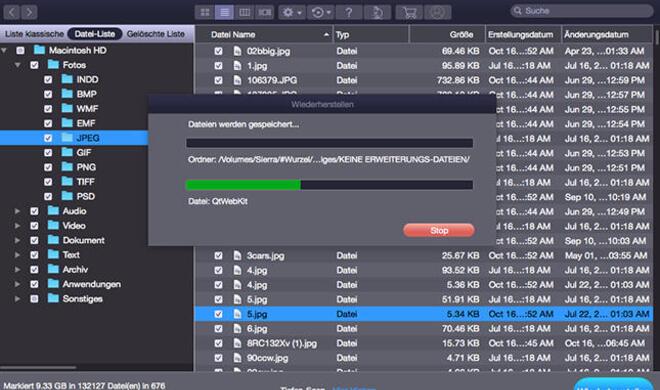Click the Archiv folder icon
This screenshot has height=390, width=660.
point(53,269)
